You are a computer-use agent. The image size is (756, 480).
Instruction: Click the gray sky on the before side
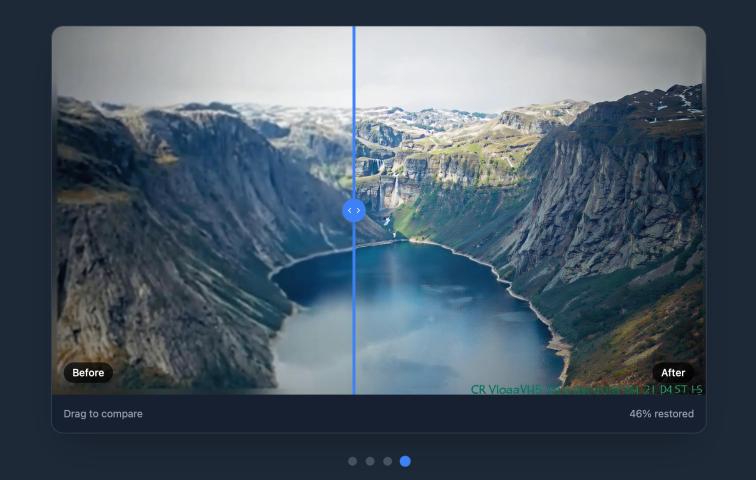[x=200, y=65]
